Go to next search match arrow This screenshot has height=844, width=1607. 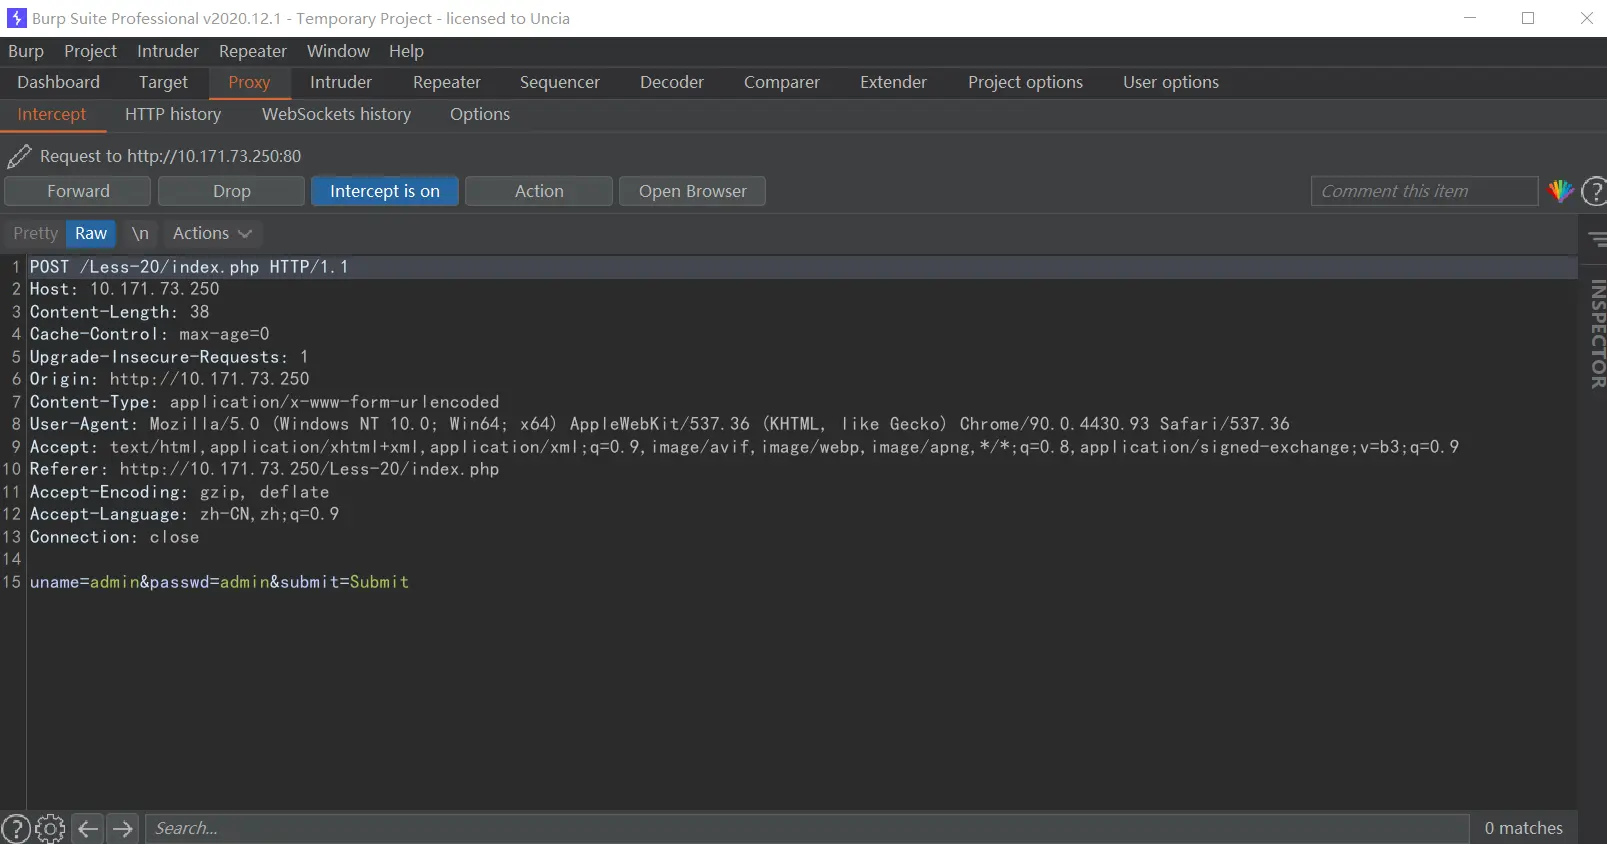click(x=123, y=828)
